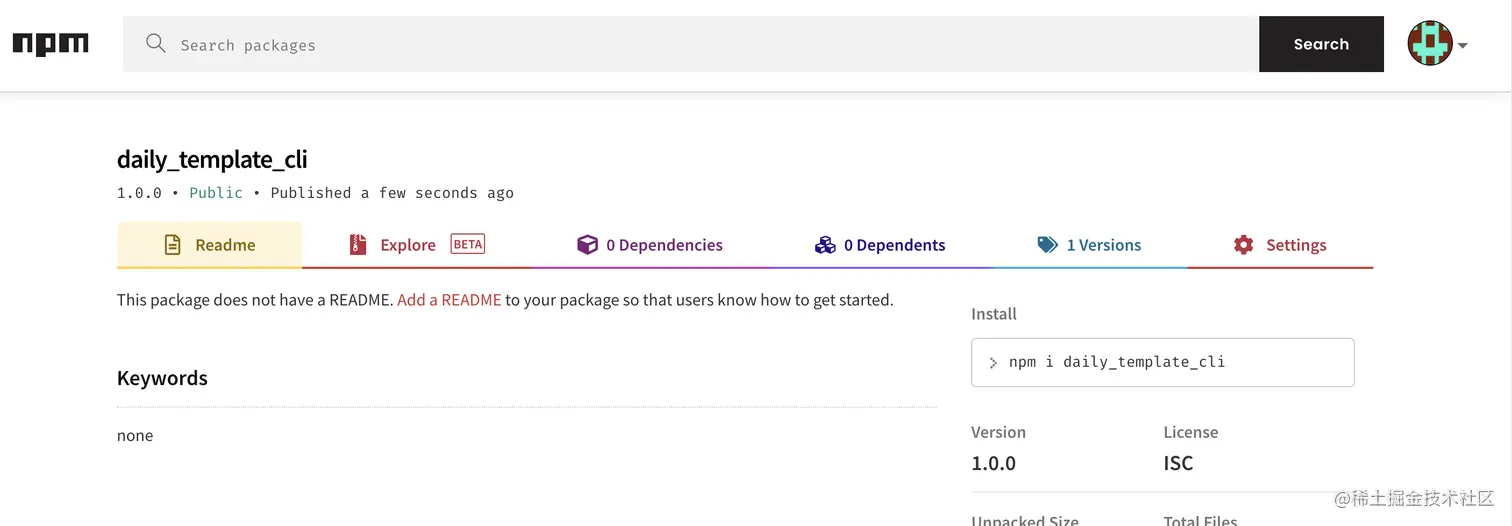Click the Versions tag icon

(1047, 245)
